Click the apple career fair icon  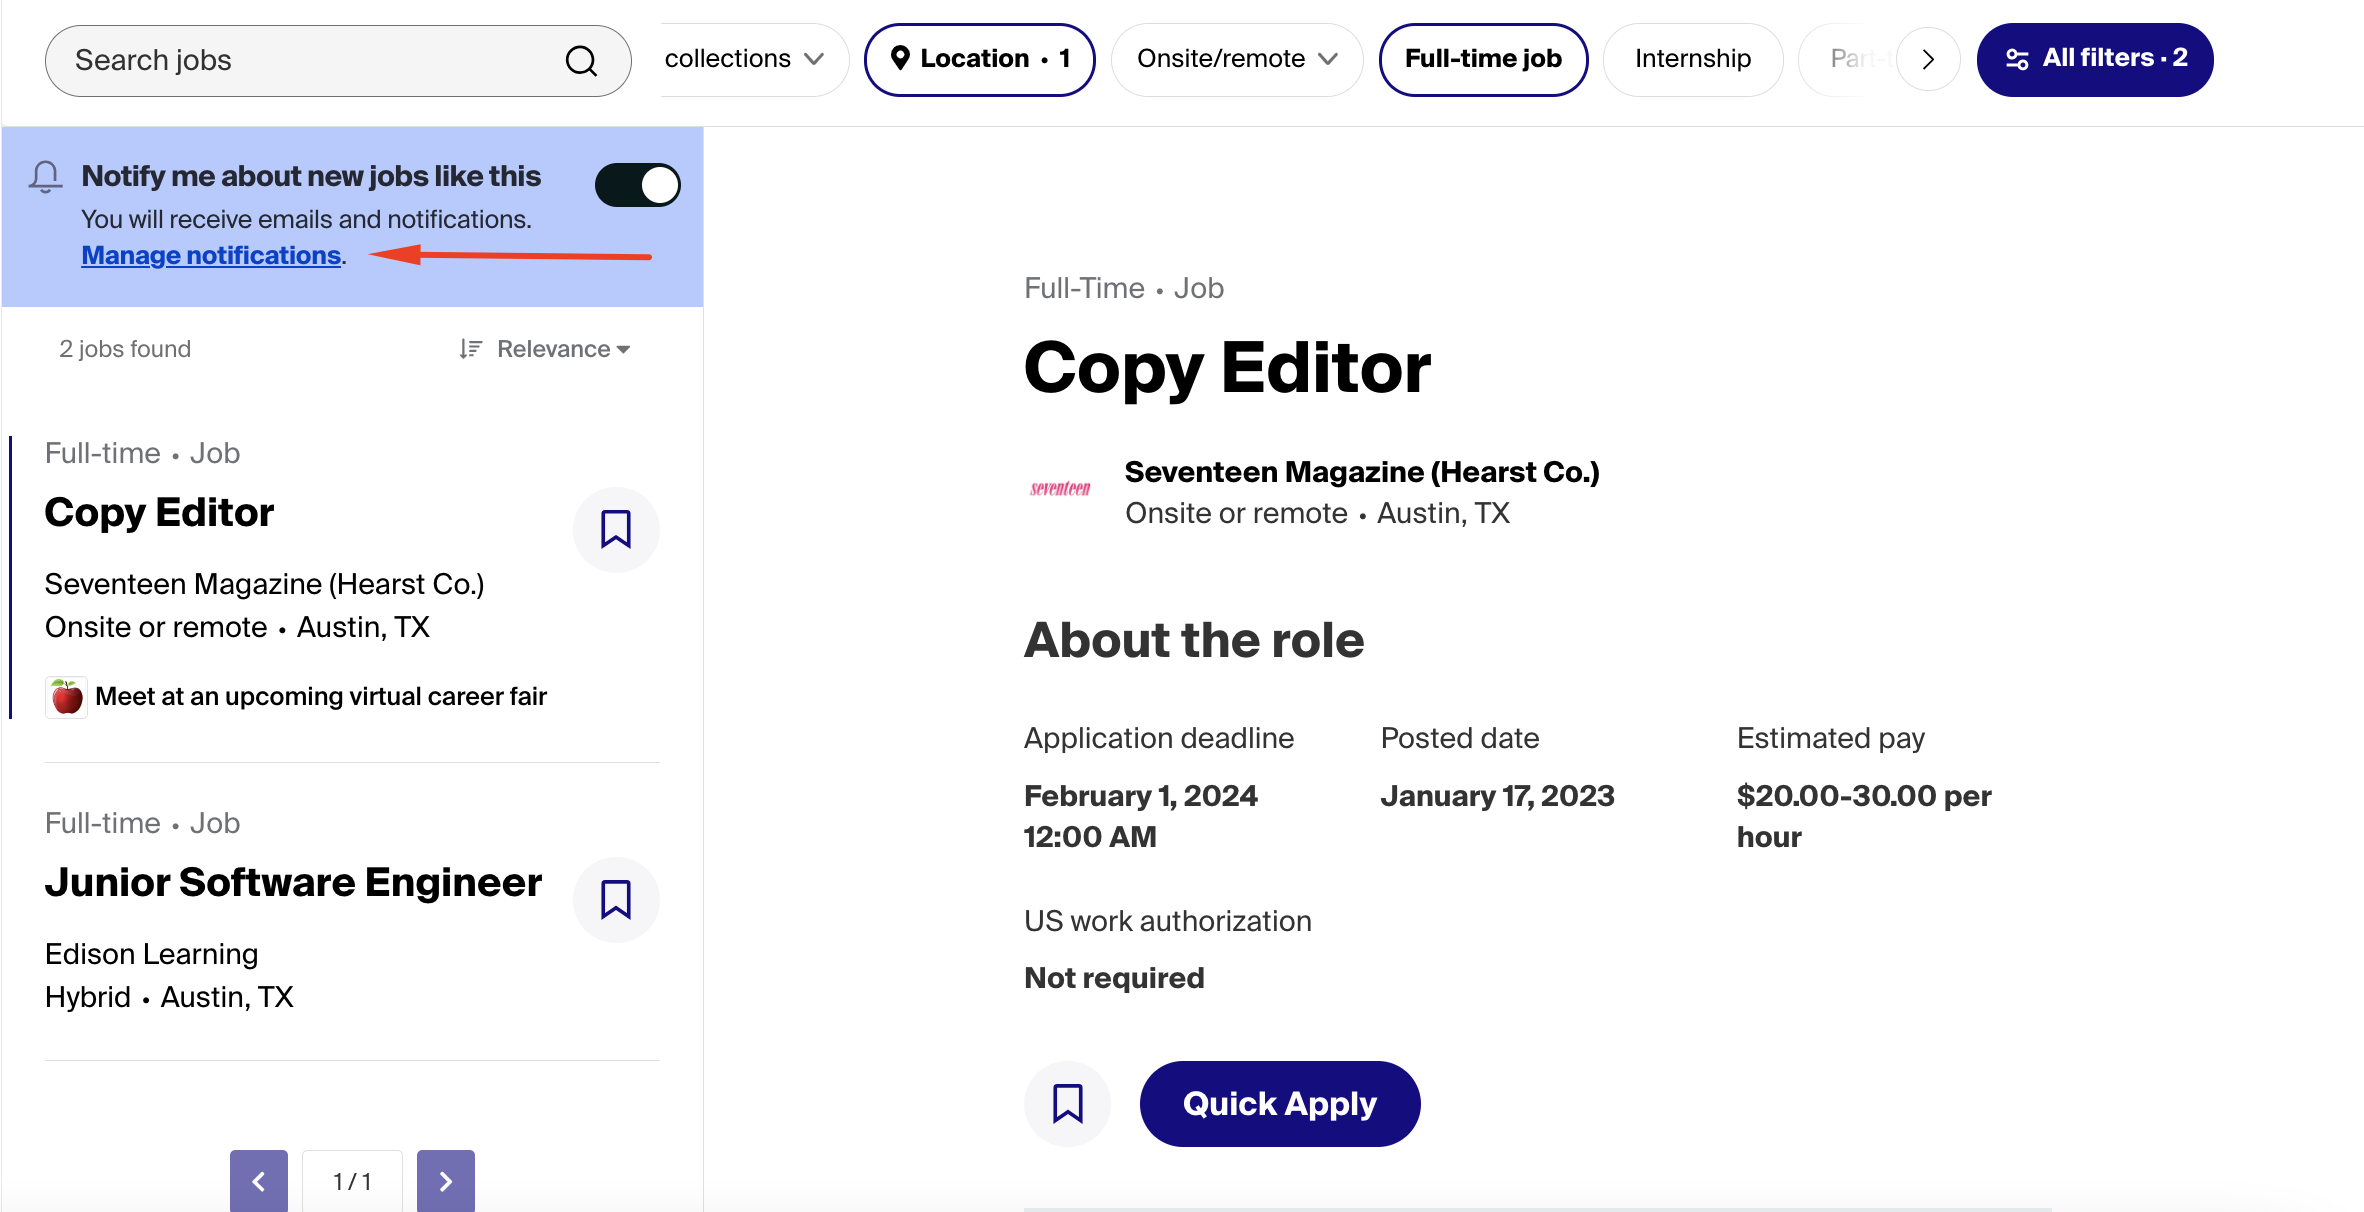[67, 697]
